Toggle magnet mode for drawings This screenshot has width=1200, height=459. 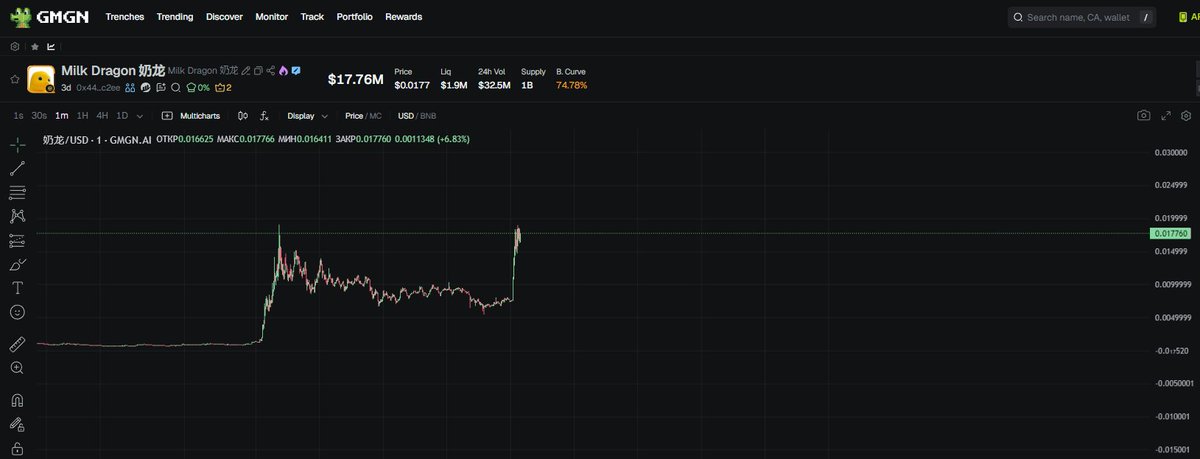[x=17, y=400]
